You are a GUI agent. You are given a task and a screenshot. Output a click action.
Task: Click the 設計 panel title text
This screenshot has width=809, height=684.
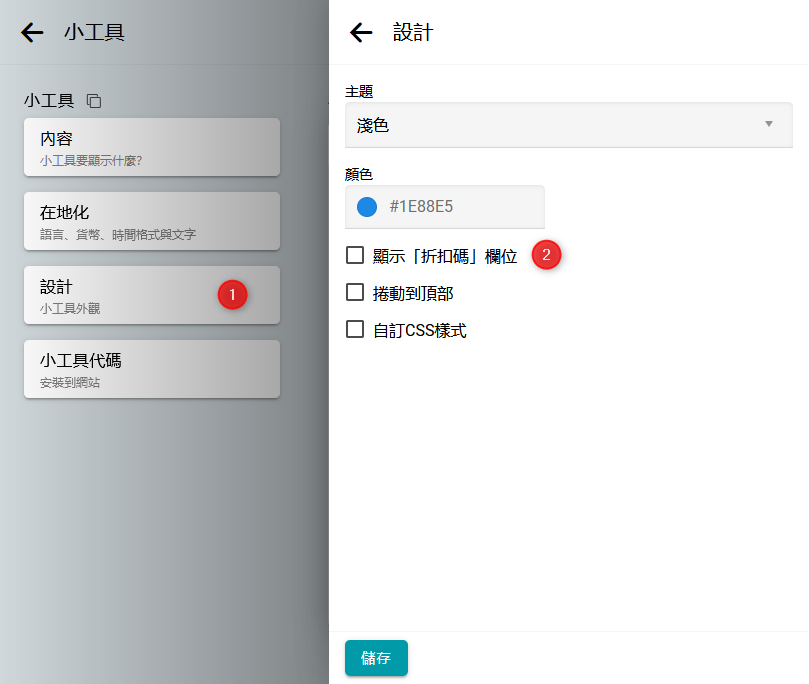point(413,33)
